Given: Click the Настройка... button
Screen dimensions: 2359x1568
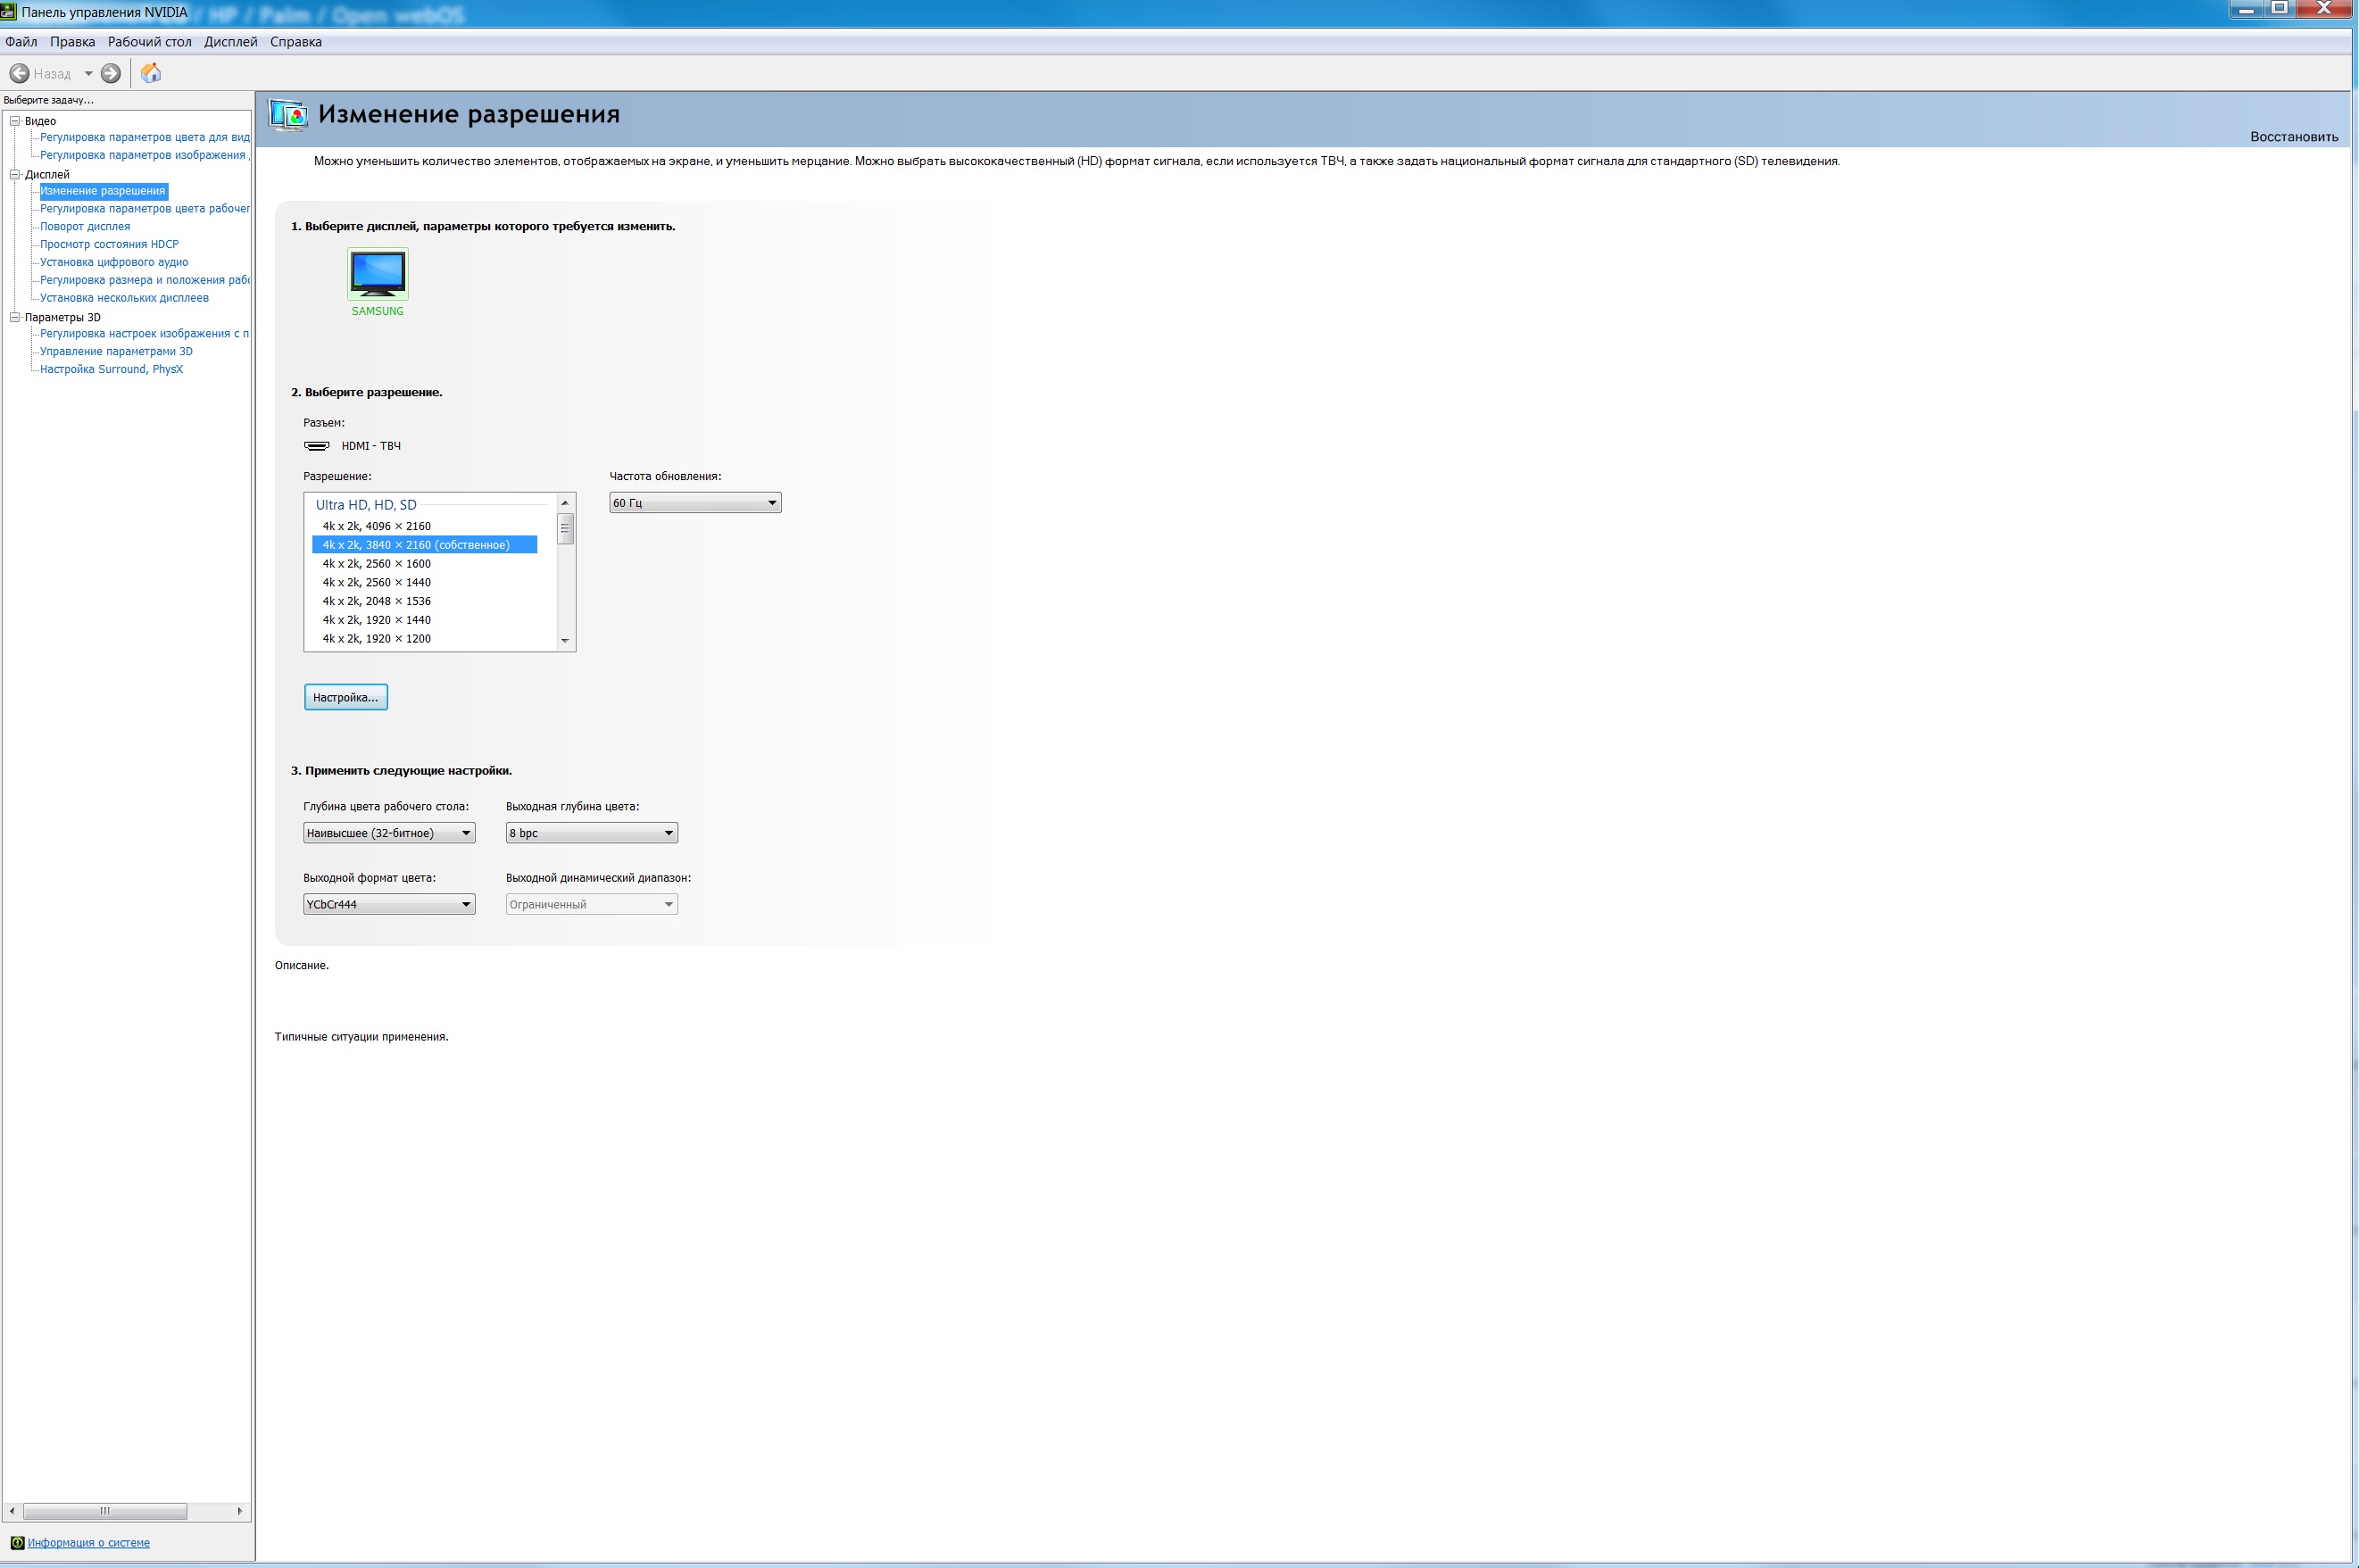Looking at the screenshot, I should 345,697.
